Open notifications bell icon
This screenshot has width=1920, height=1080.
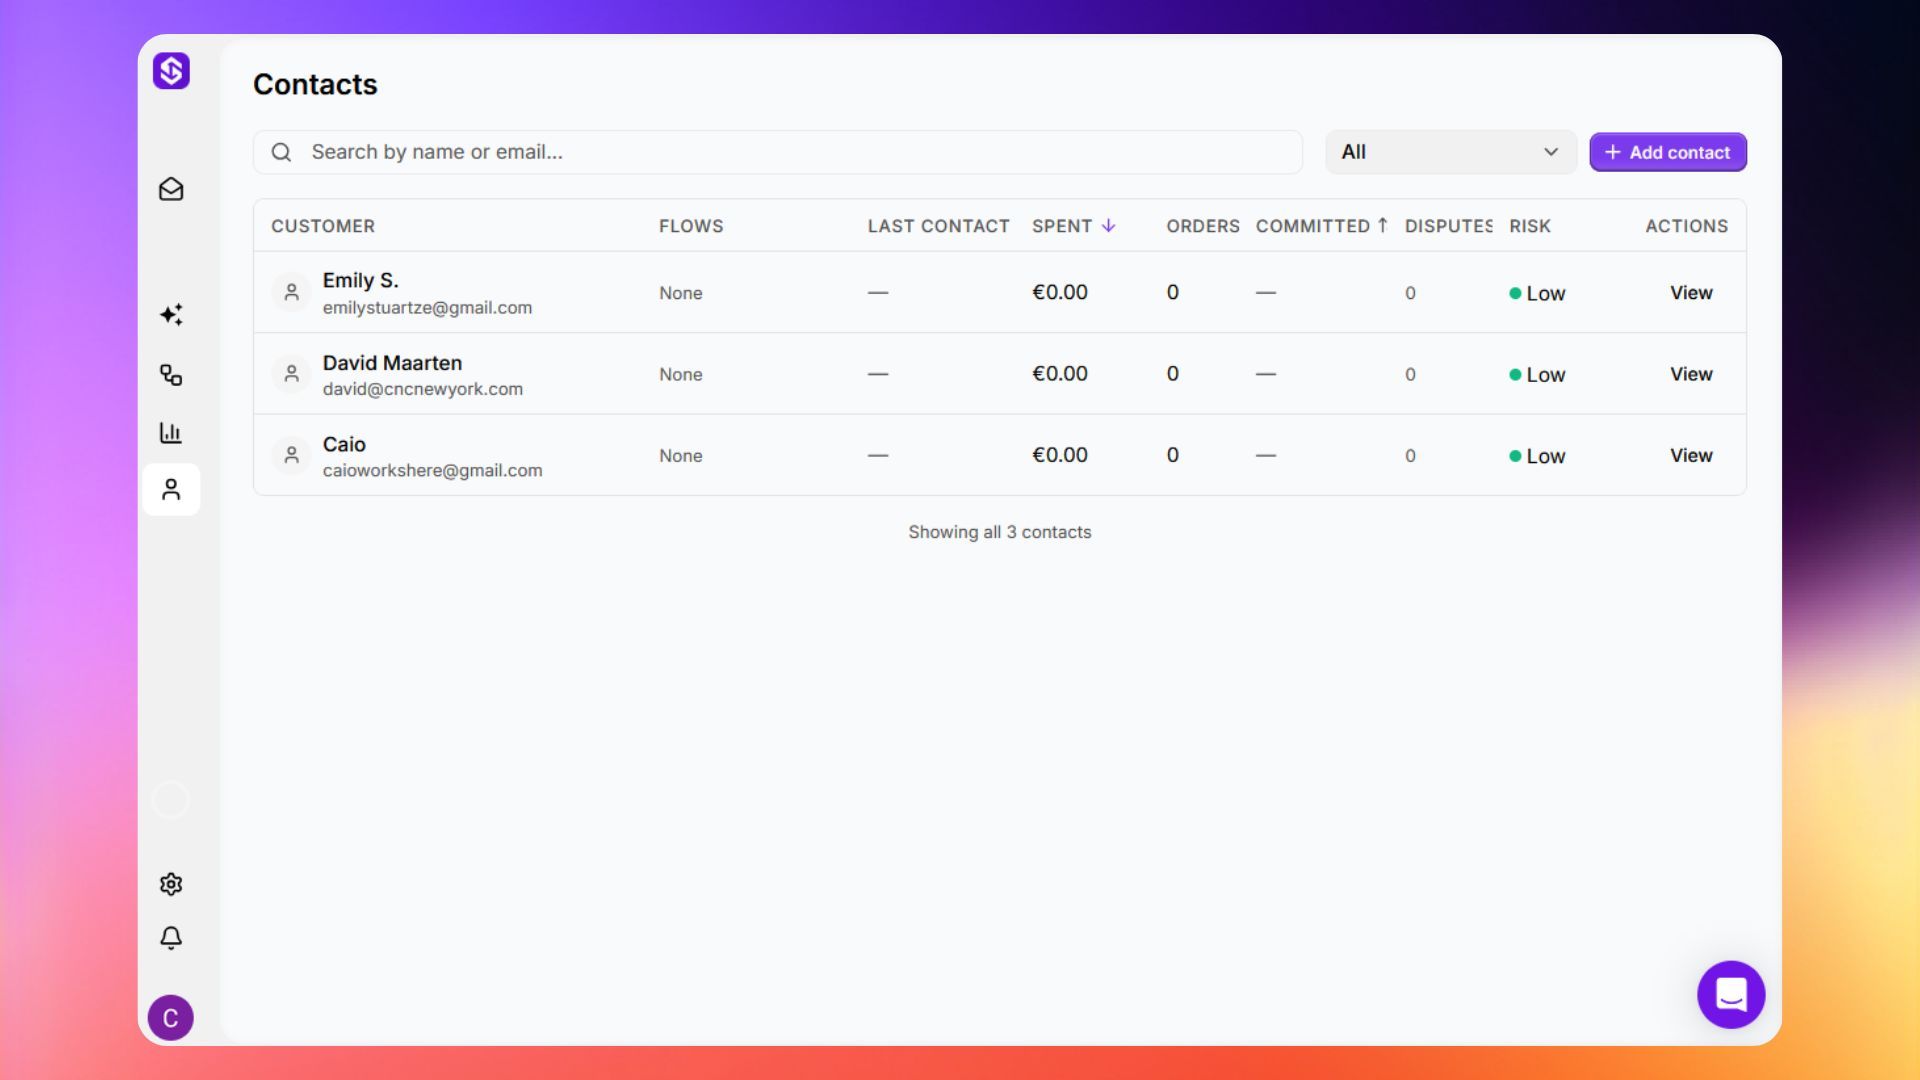coord(171,938)
